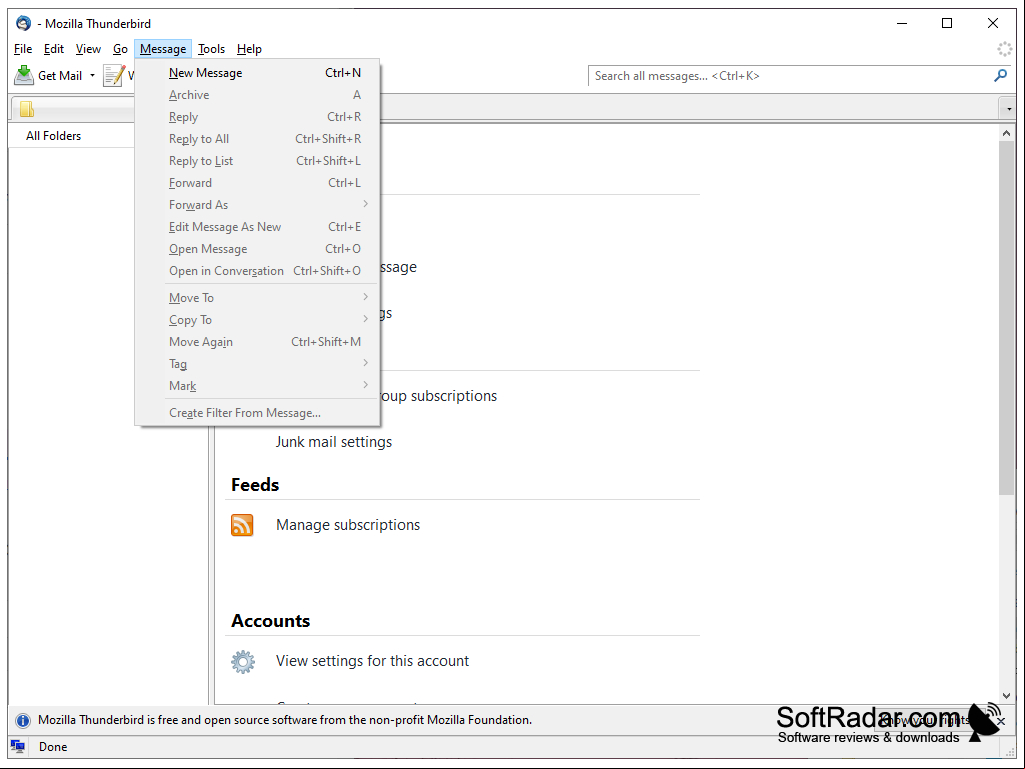Screen dimensions: 1025x769
Task: Open the Get Mail dropdown arrow
Action: coord(92,75)
